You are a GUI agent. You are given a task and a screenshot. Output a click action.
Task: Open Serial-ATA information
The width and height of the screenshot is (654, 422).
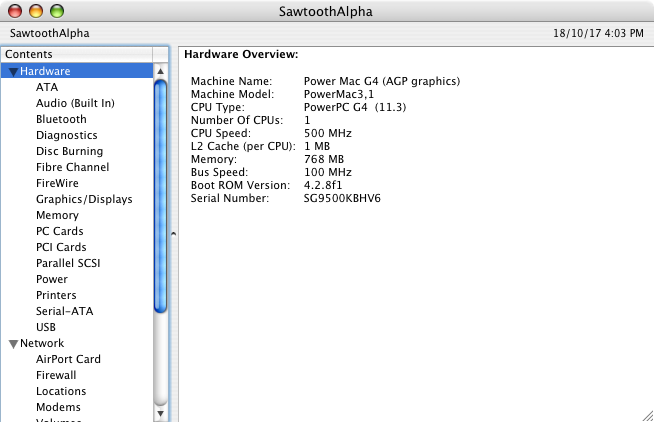tap(65, 311)
